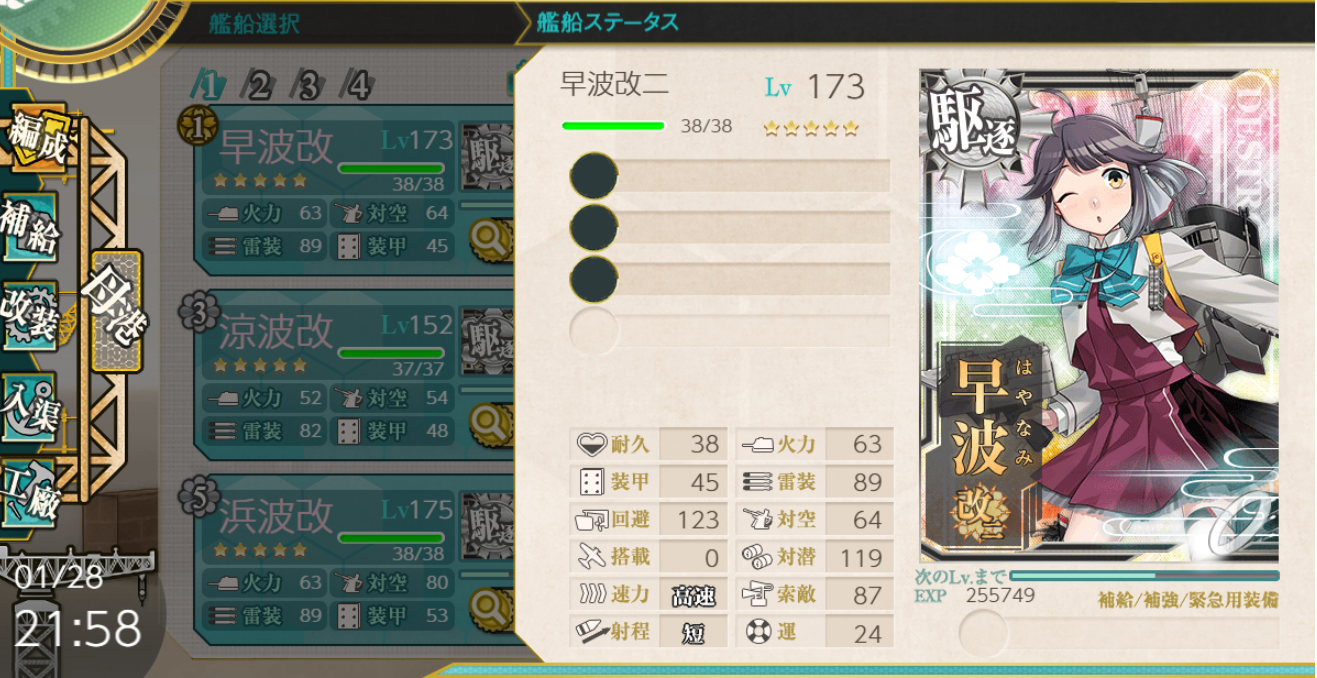Switch to fleet tab 4
The width and height of the screenshot is (1317, 678).
pyautogui.click(x=358, y=85)
